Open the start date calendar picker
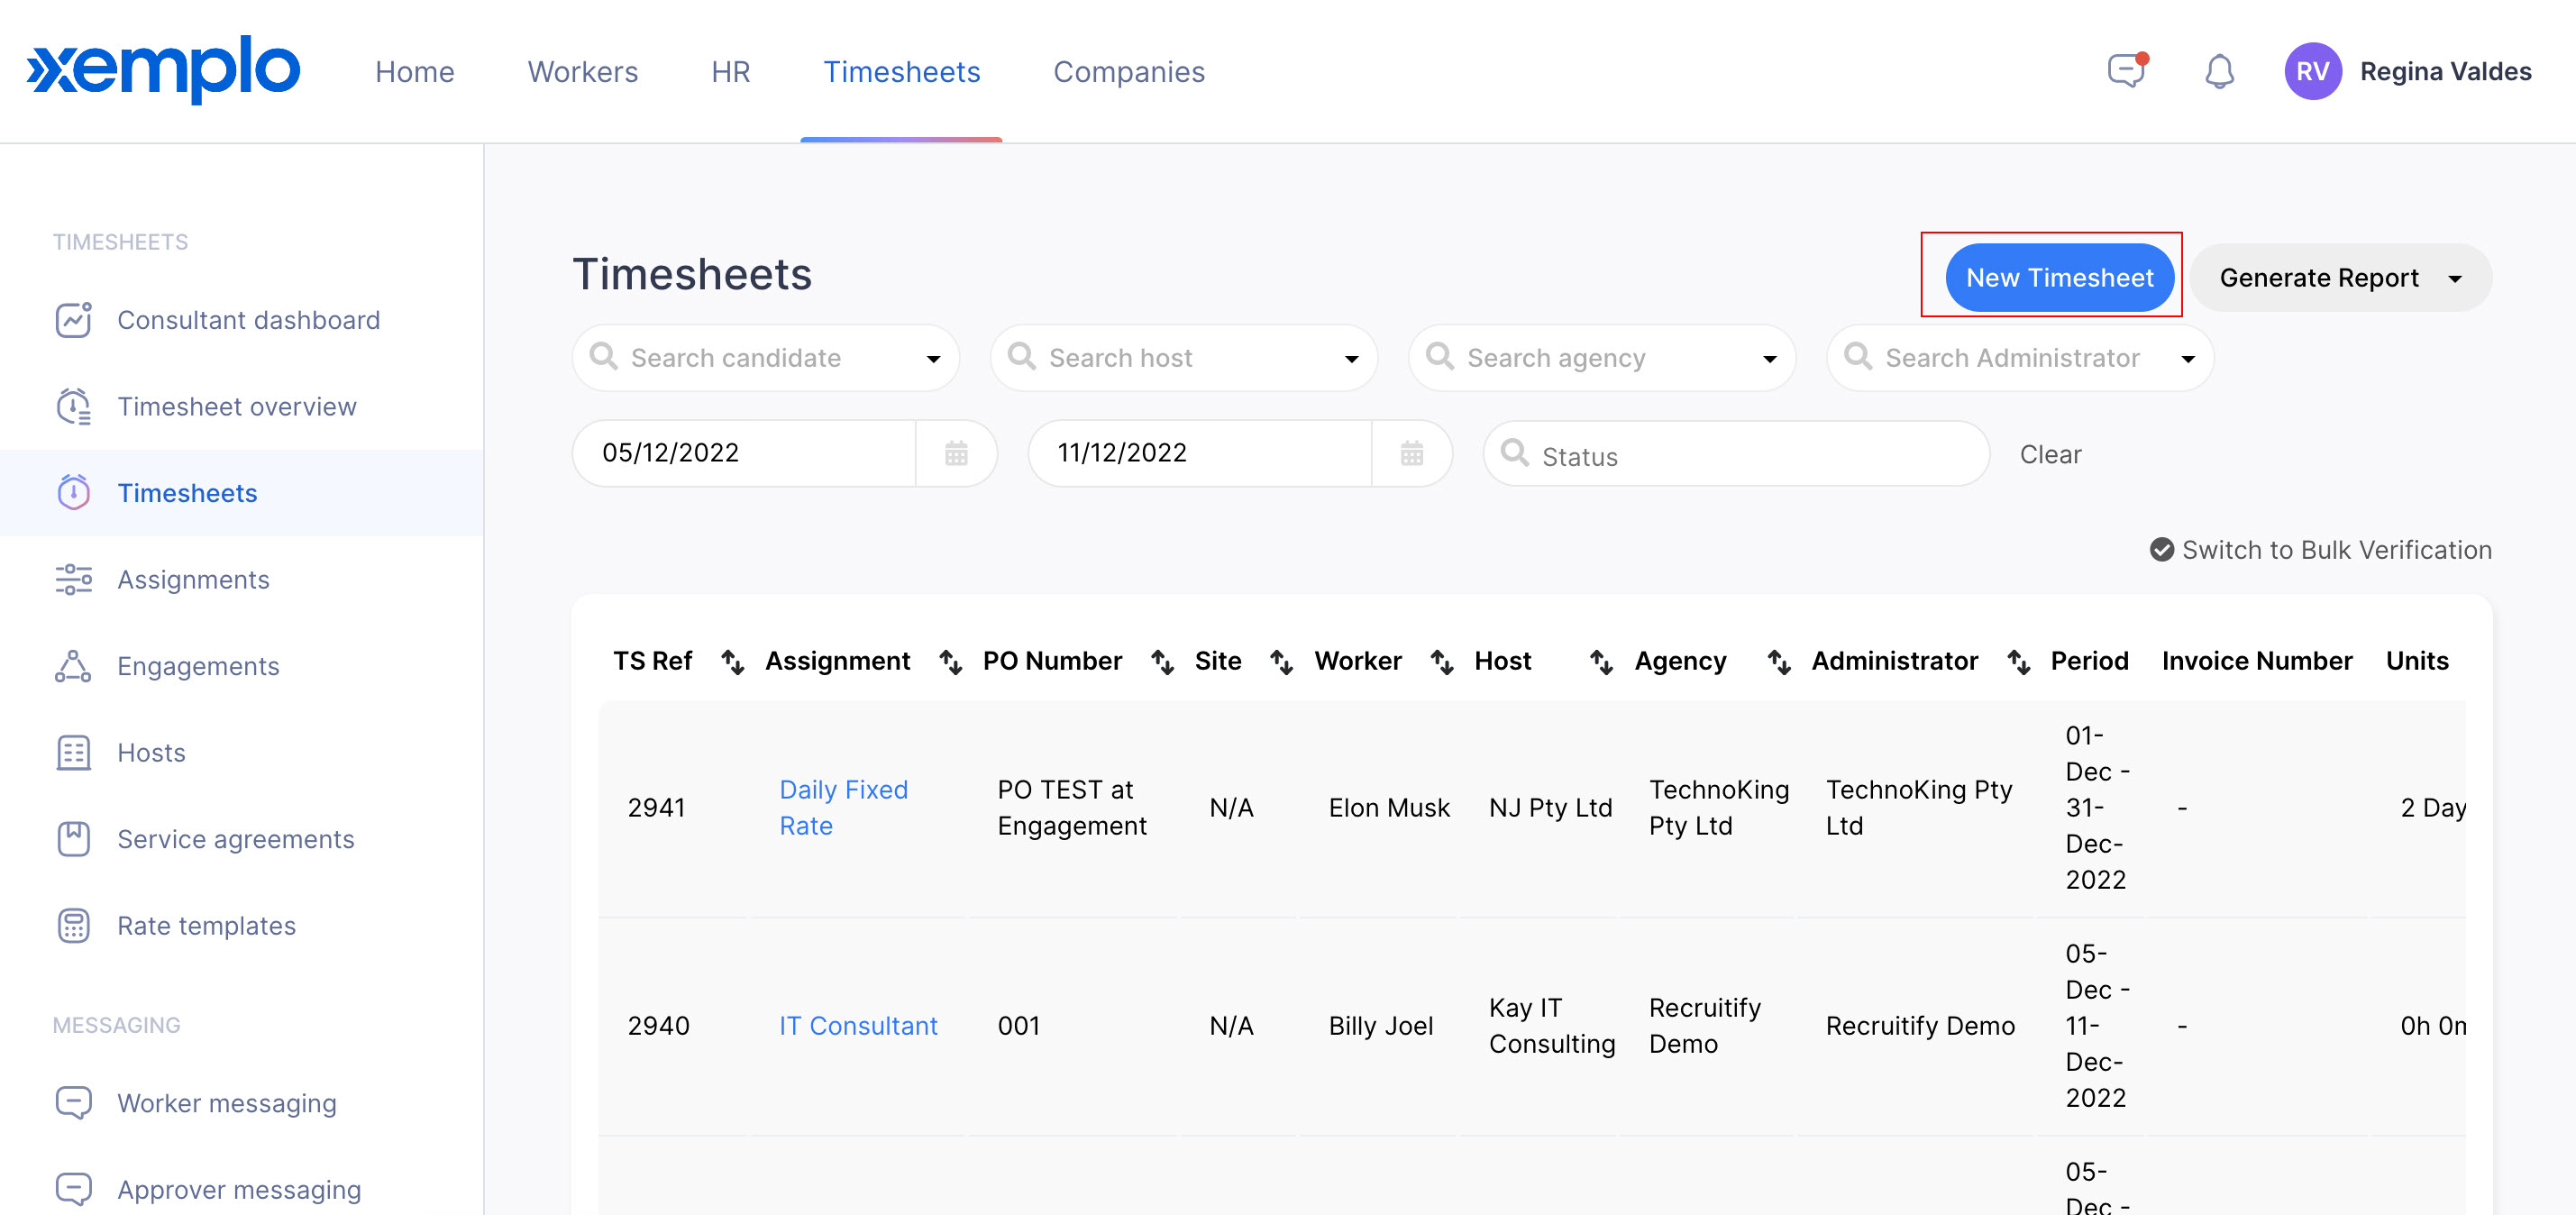Image resolution: width=2576 pixels, height=1215 pixels. coord(956,454)
